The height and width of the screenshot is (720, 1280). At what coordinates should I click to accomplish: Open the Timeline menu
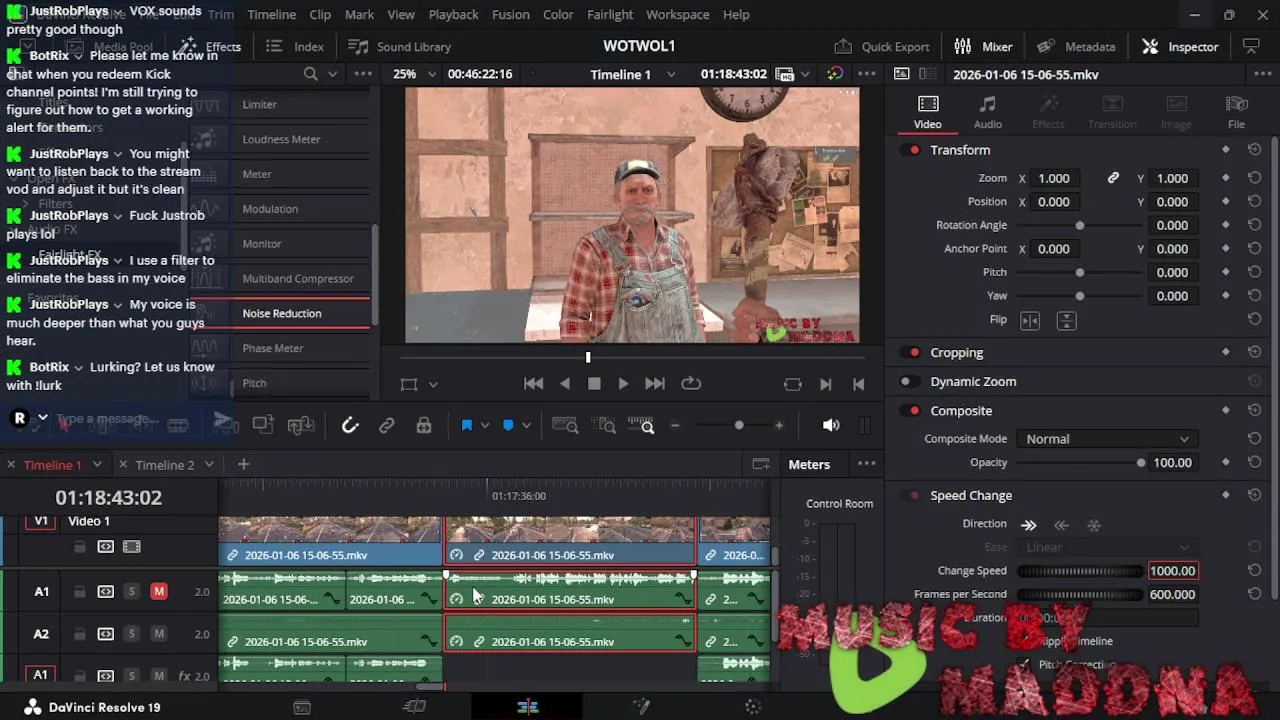(271, 15)
